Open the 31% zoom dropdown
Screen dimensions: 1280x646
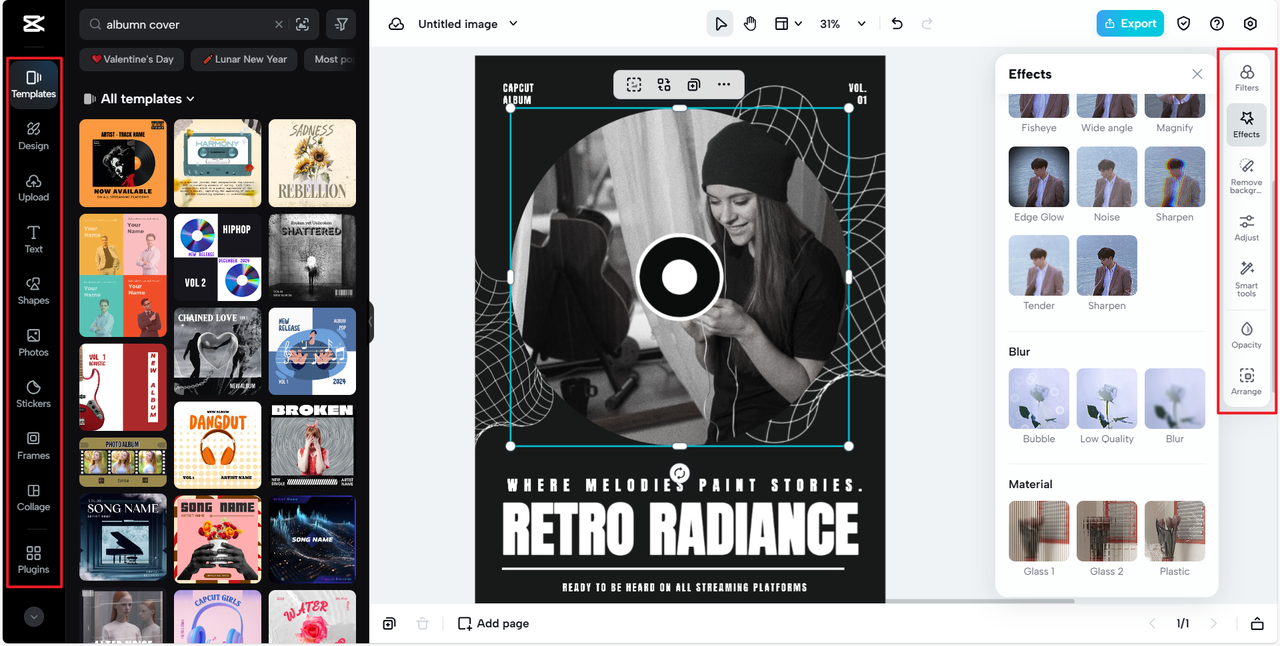(843, 24)
